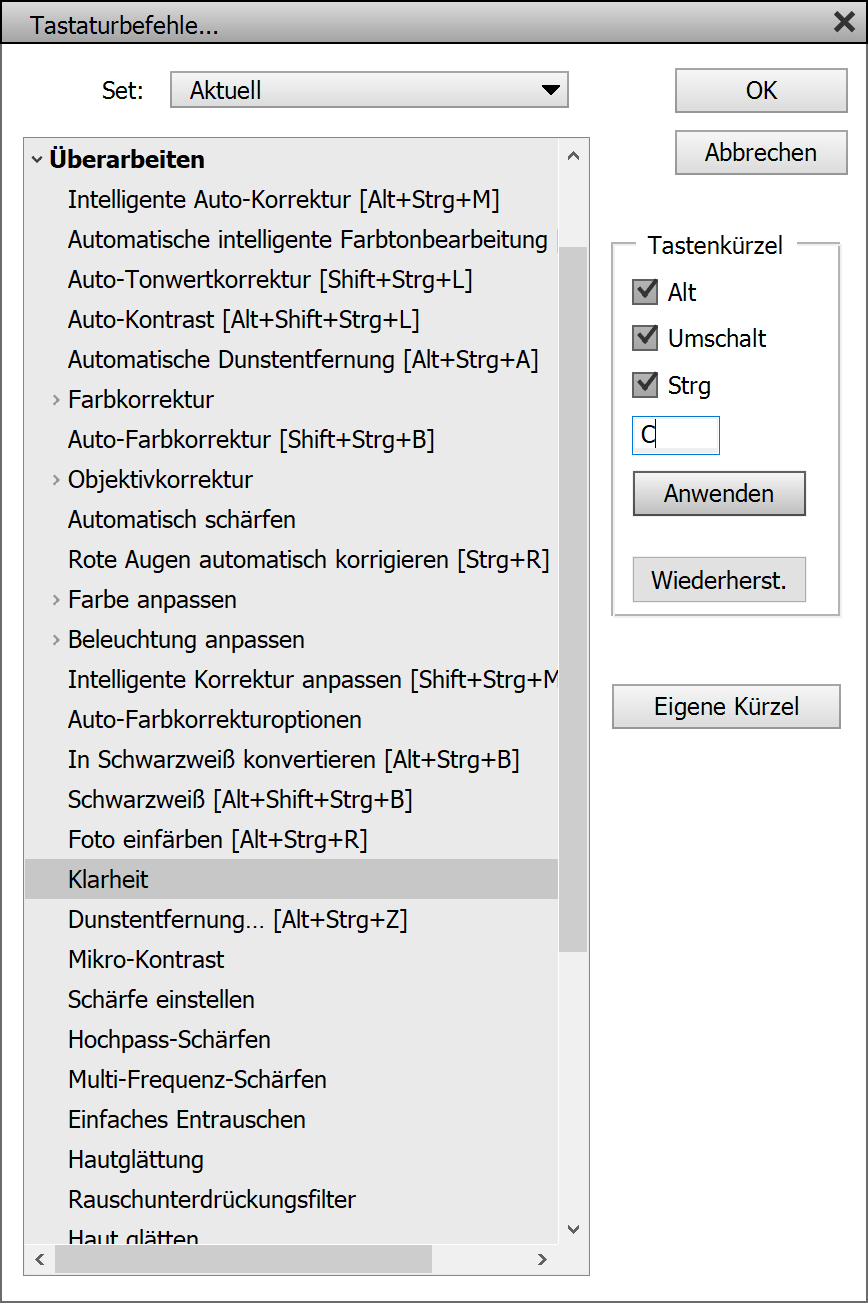Expand the Farbe anpassen subgroup
868x1303 pixels.
56,600
